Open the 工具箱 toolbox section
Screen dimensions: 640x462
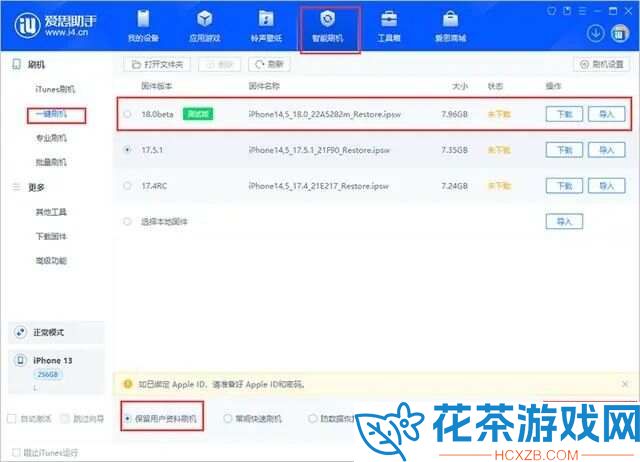point(389,26)
